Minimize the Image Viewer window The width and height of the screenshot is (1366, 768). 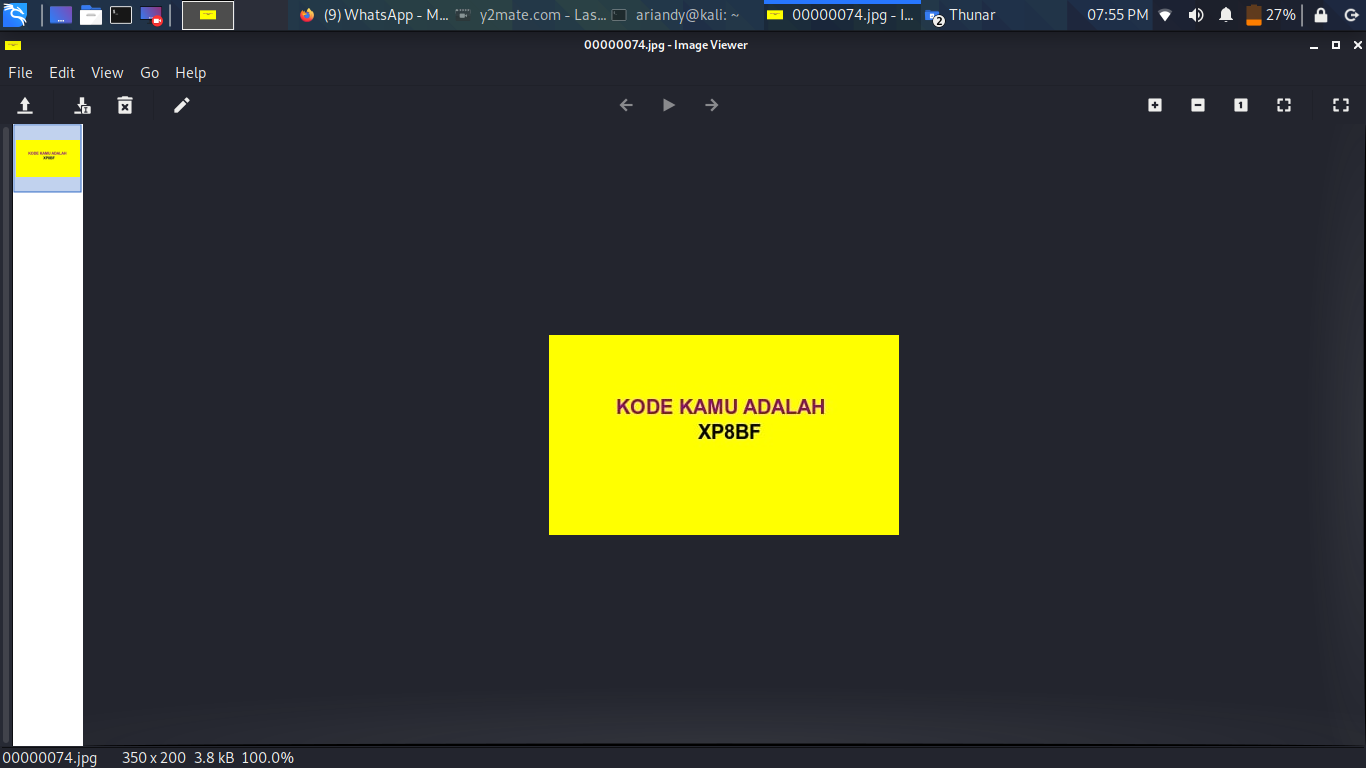[x=1314, y=46]
